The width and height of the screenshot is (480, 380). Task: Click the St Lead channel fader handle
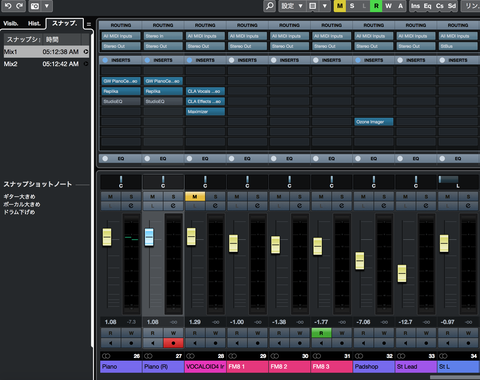(402, 273)
